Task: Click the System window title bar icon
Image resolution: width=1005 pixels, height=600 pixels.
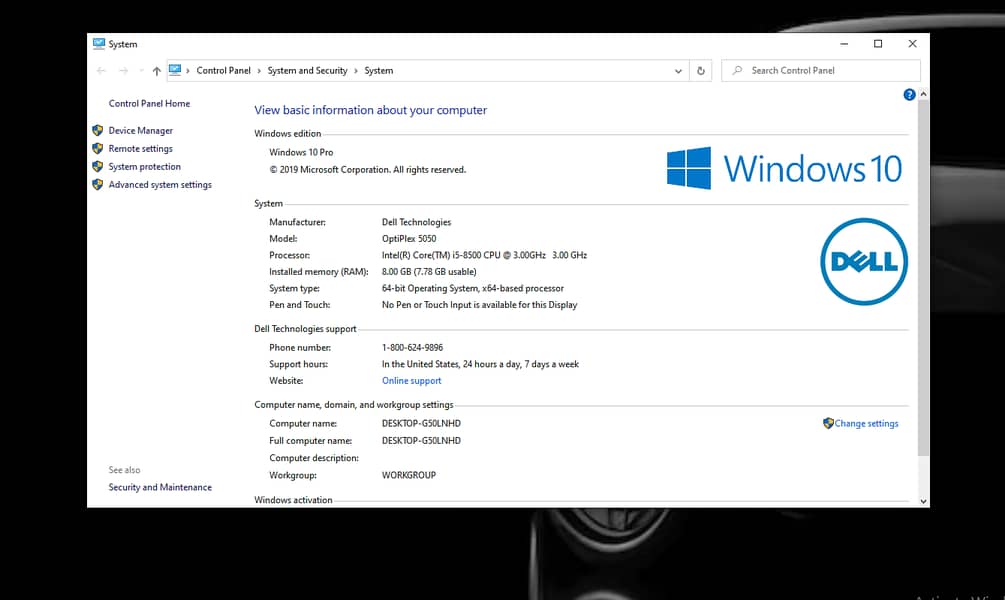Action: coord(98,44)
